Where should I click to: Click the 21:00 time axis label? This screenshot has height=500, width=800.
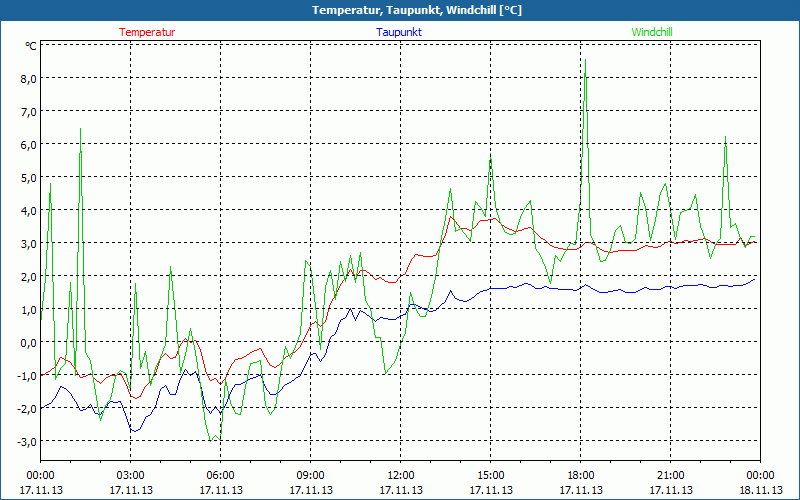click(670, 476)
